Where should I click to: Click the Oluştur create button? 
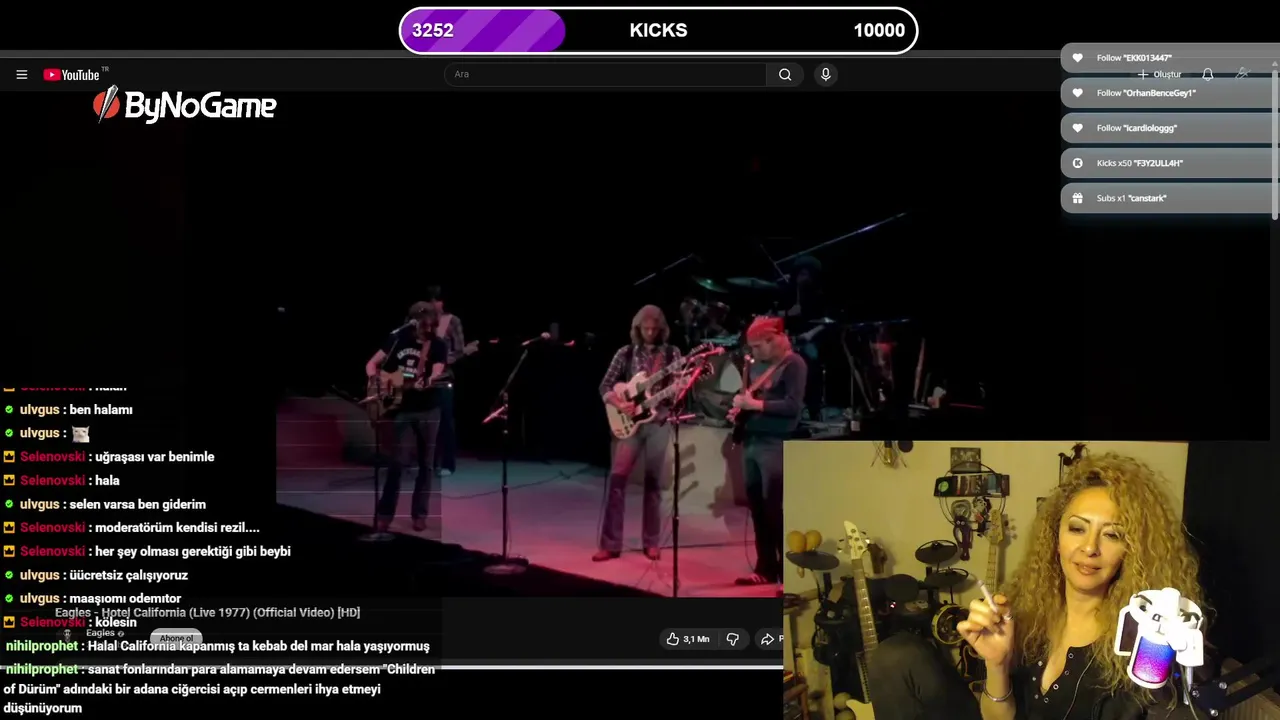(1159, 75)
